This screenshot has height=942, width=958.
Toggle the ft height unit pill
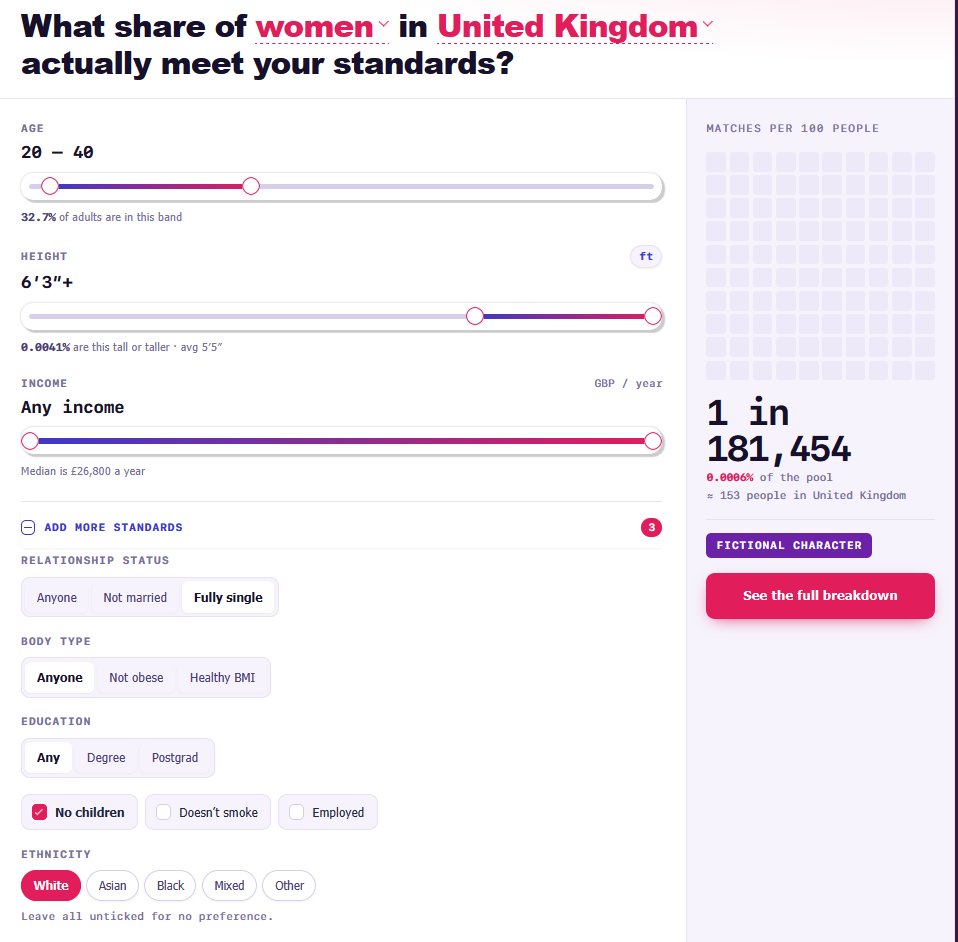click(646, 257)
